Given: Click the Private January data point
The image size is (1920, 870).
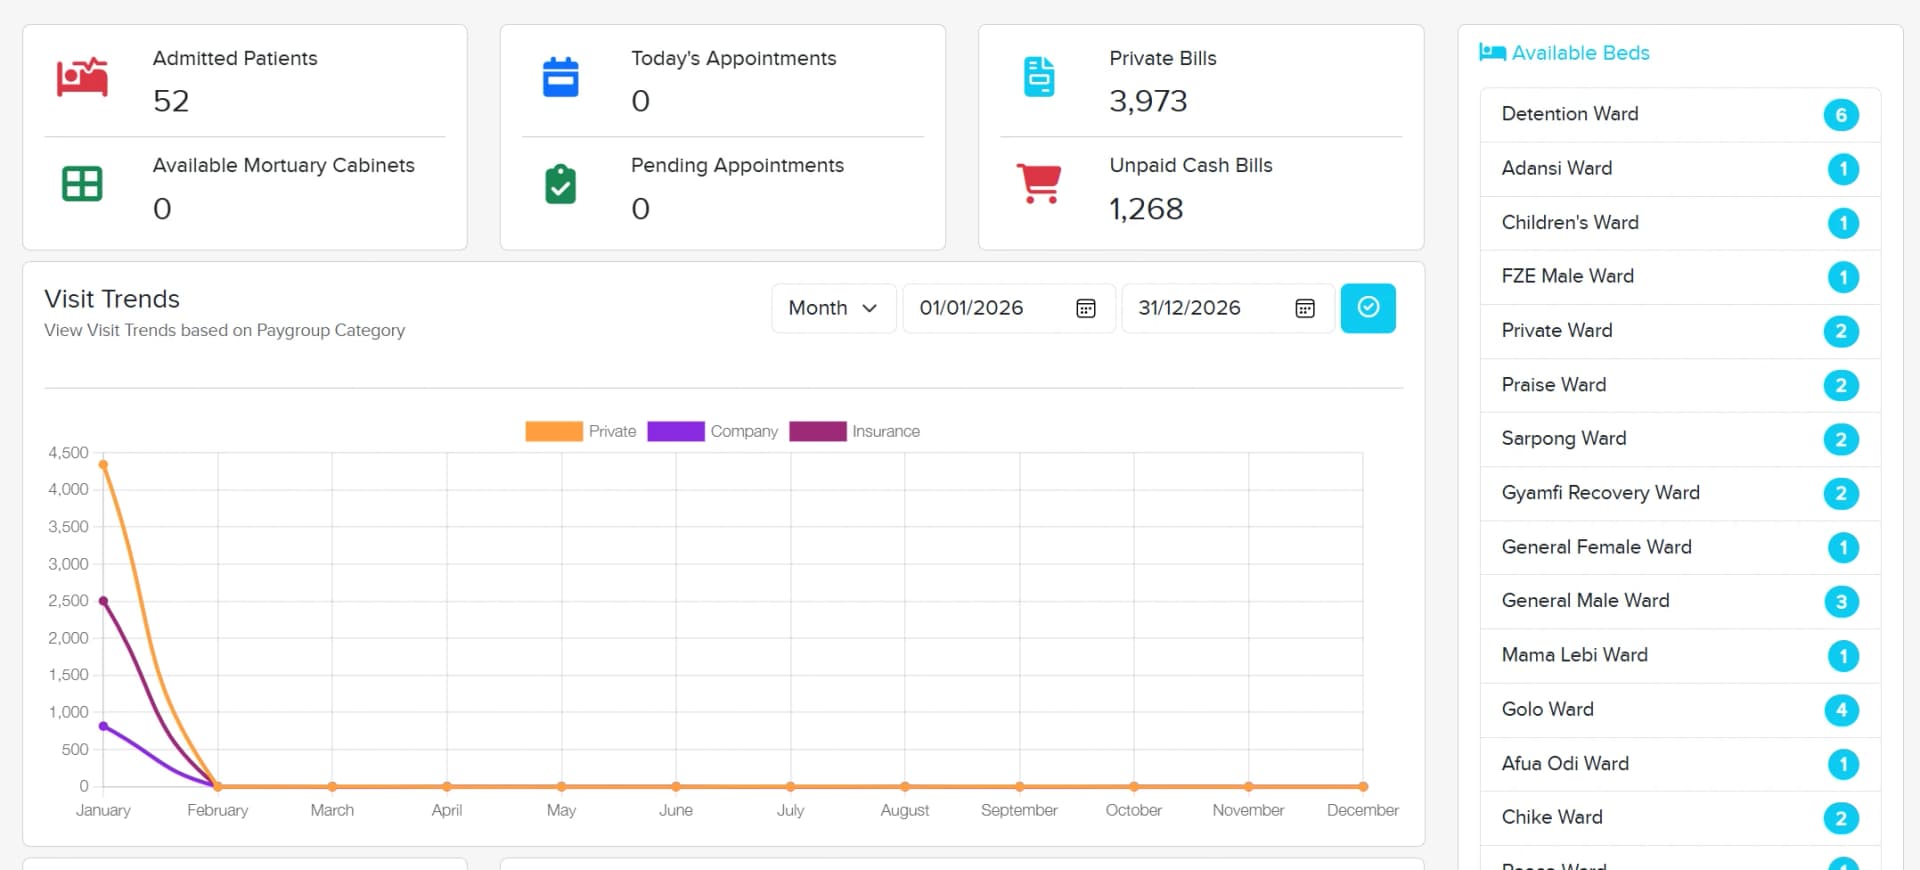Looking at the screenshot, I should (103, 464).
